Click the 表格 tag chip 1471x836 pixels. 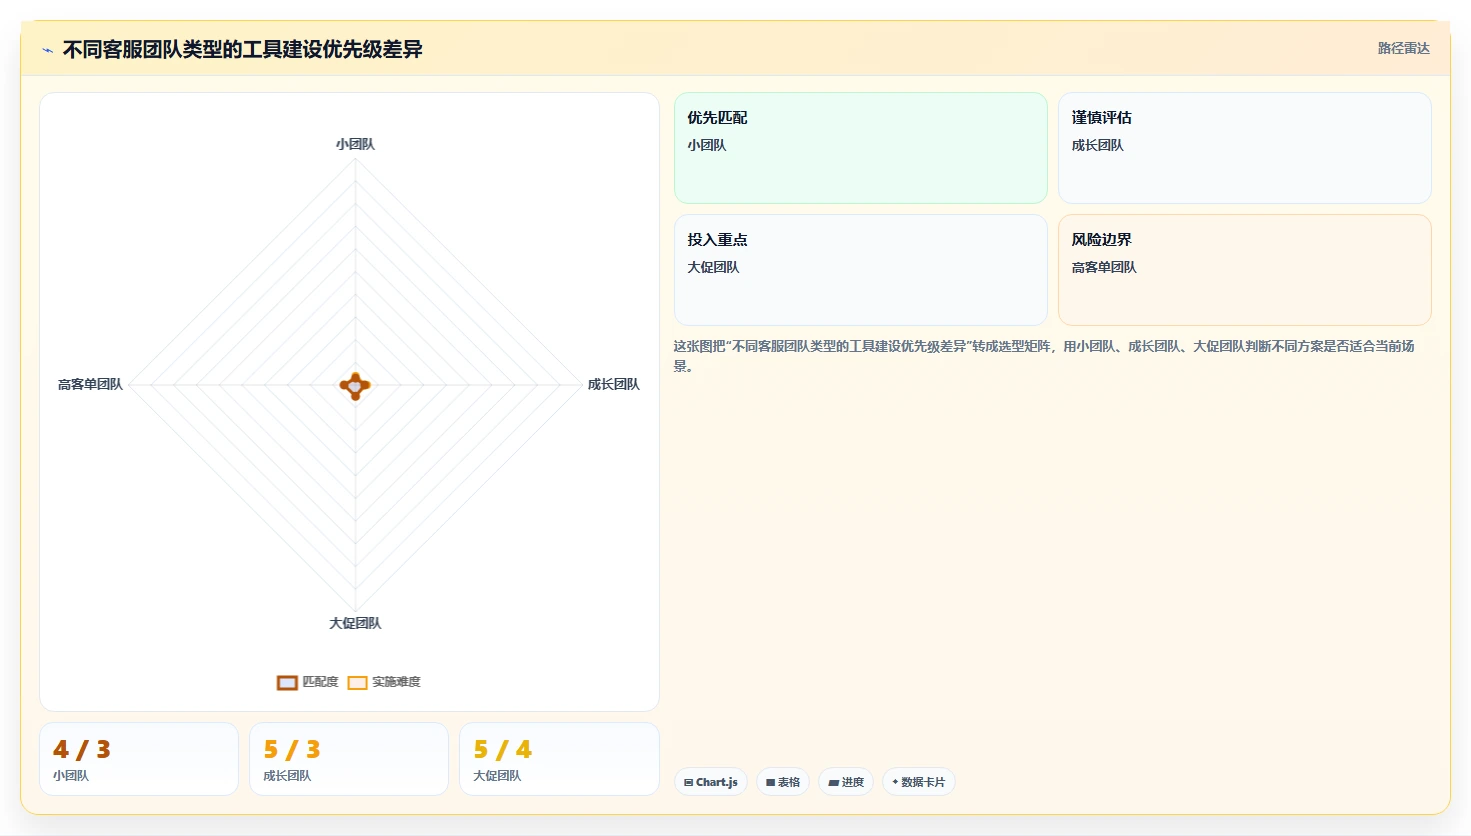pos(783,782)
